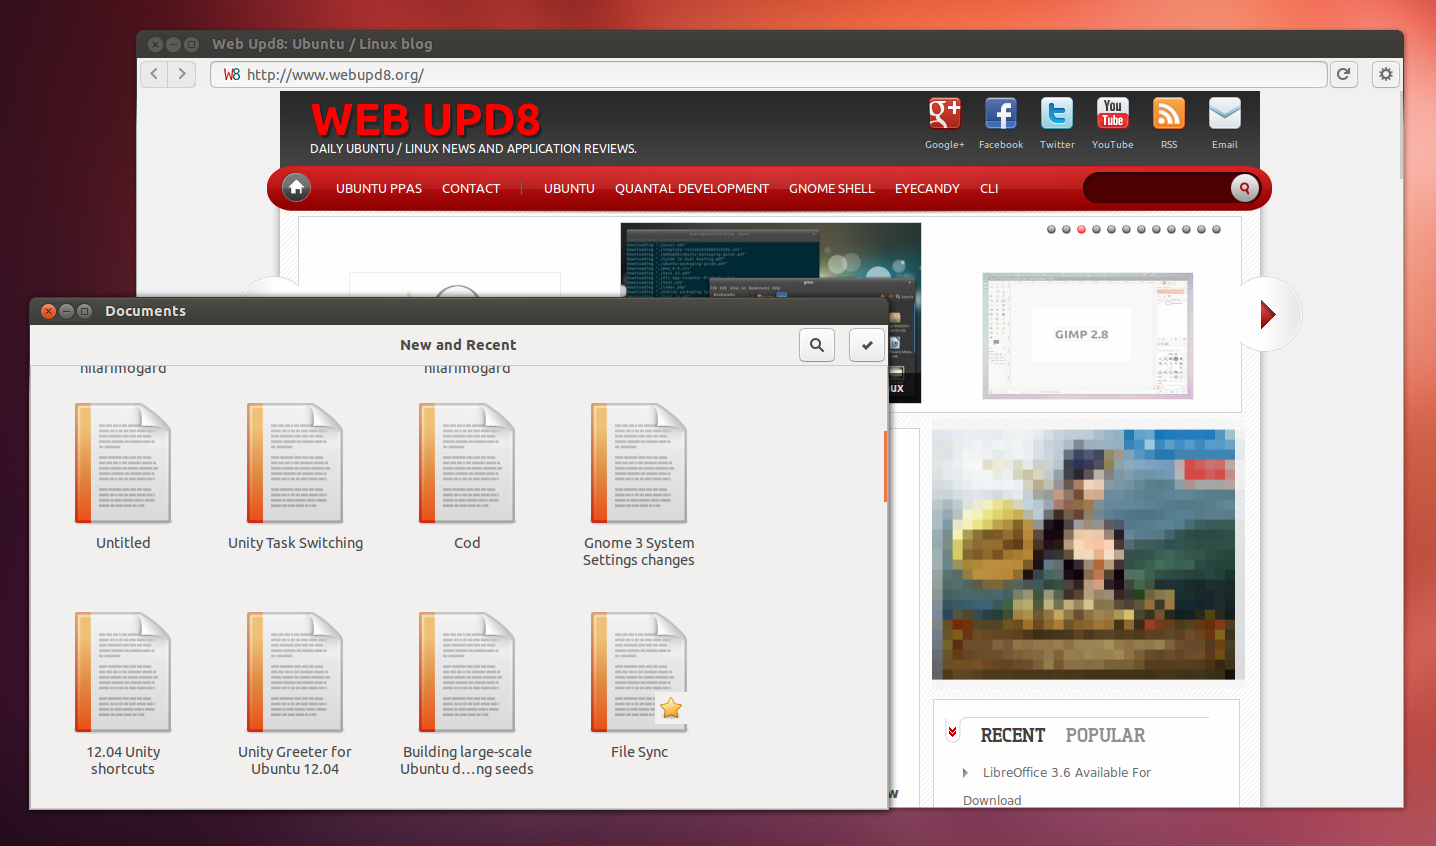
Task: Click the WEB UPD8 site logo
Action: [x=426, y=120]
